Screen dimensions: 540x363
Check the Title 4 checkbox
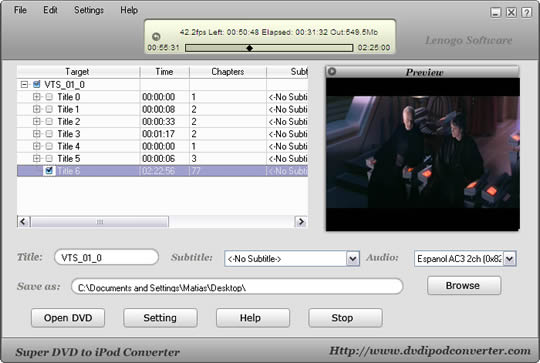(49, 146)
